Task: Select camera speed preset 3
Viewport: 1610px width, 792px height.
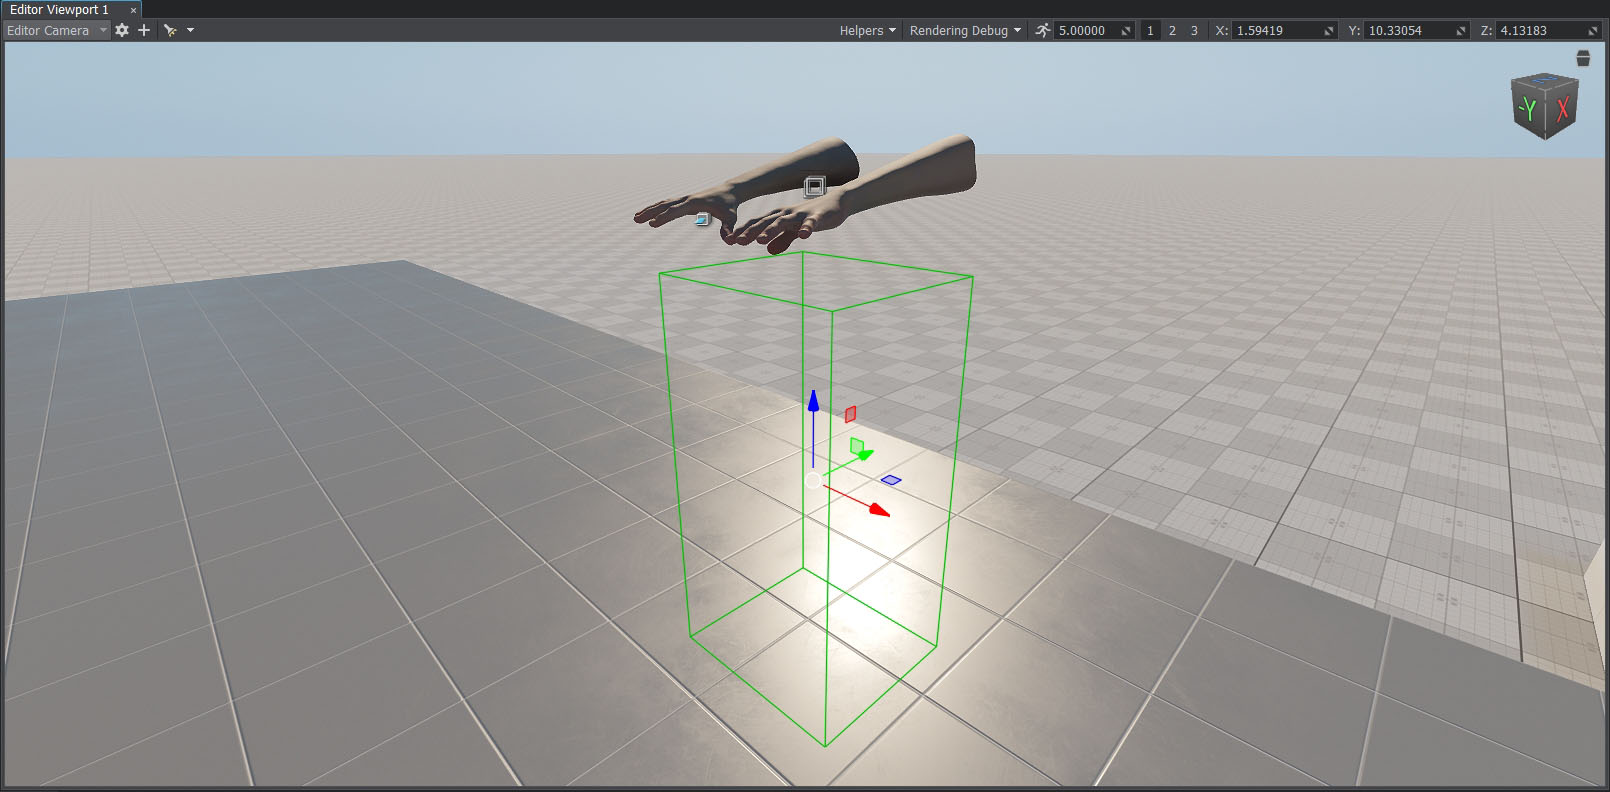Action: coord(1194,30)
